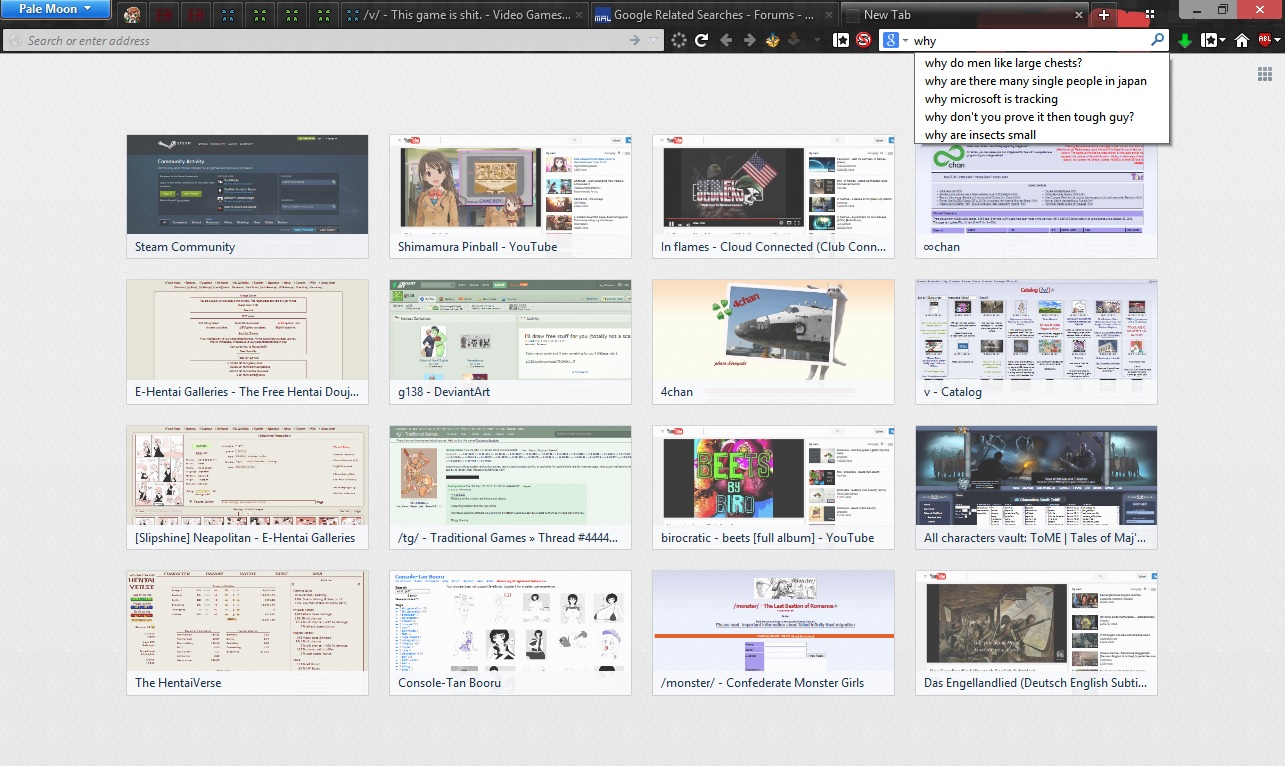Image resolution: width=1285 pixels, height=766 pixels.
Task: Open the g138 - DeviantArt tile
Action: coord(510,341)
